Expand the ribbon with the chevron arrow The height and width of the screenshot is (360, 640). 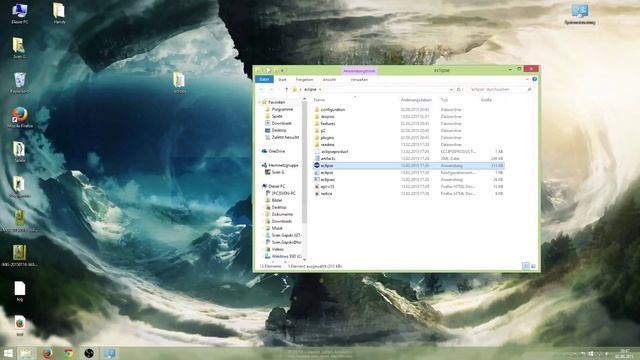tap(527, 79)
